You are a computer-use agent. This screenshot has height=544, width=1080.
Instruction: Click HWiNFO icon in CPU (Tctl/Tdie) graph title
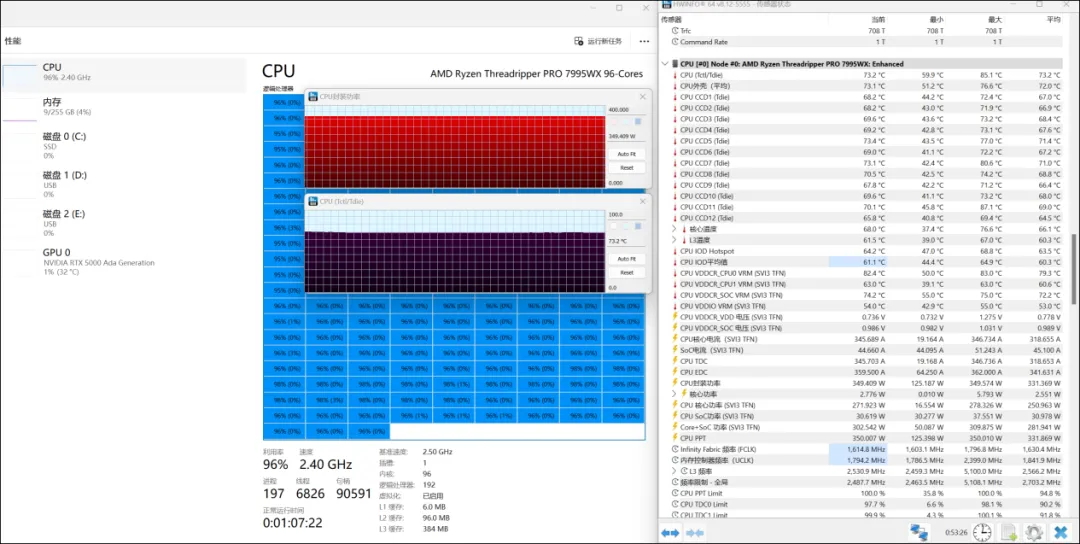pyautogui.click(x=313, y=201)
